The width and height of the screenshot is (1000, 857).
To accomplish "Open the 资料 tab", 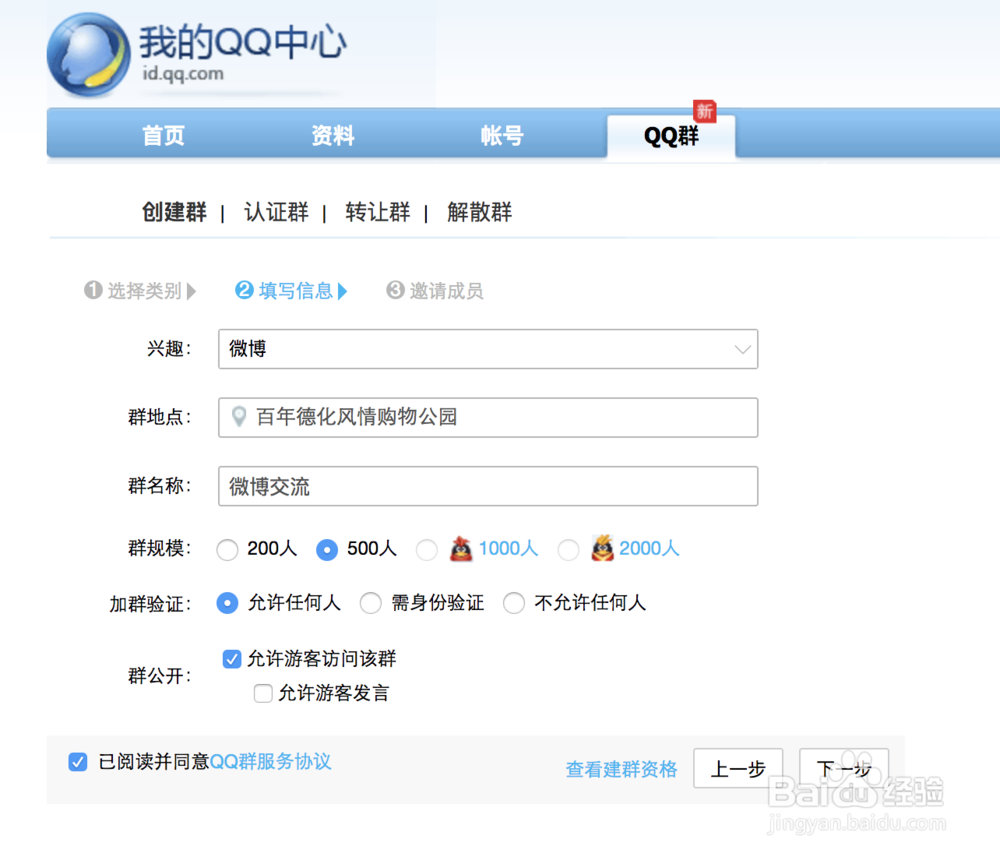I will coord(332,135).
